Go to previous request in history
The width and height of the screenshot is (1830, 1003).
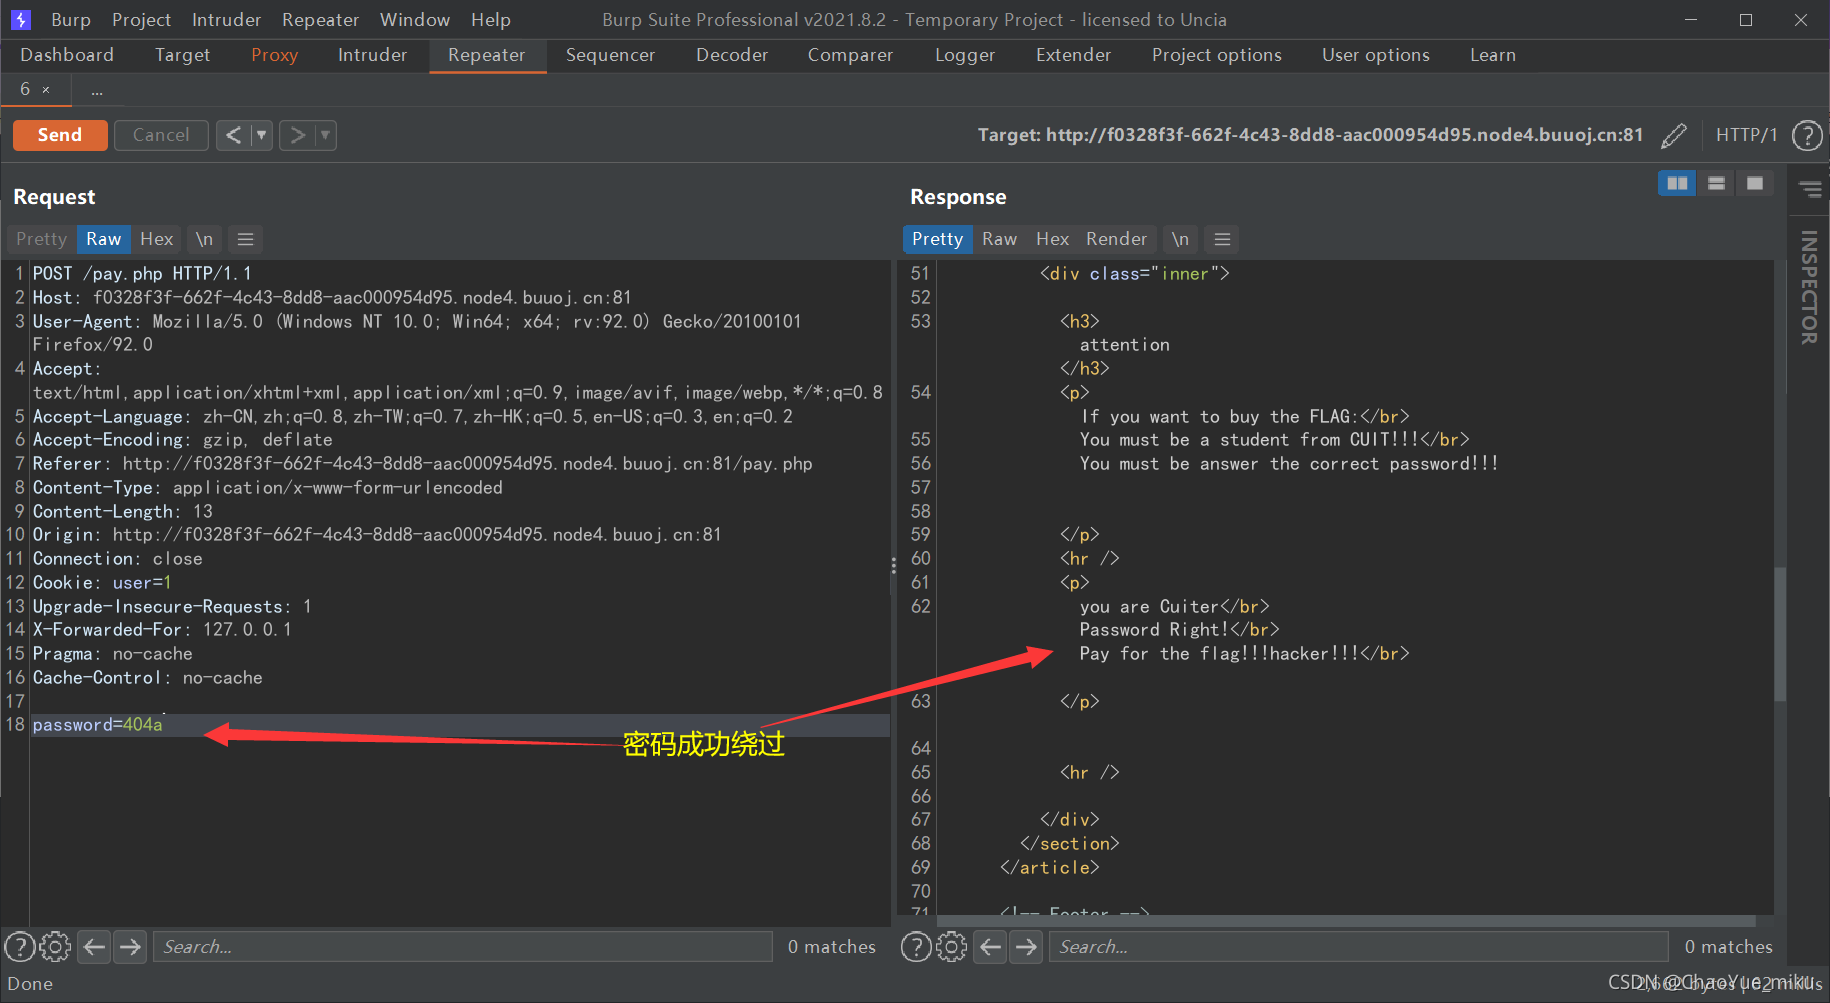[233, 135]
